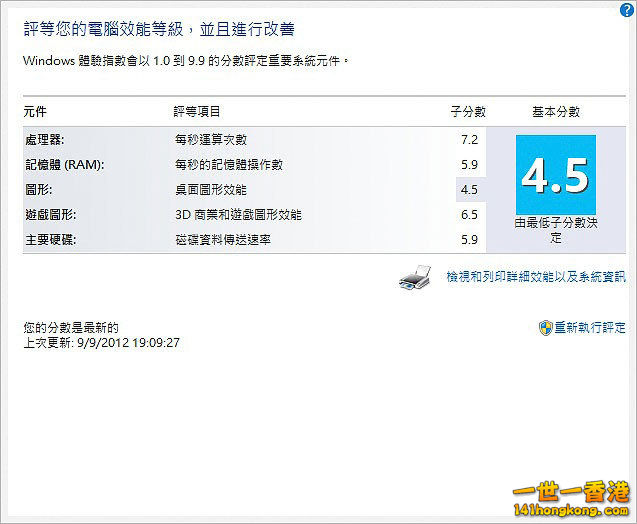Click the processor subscore 7.2

(469, 140)
